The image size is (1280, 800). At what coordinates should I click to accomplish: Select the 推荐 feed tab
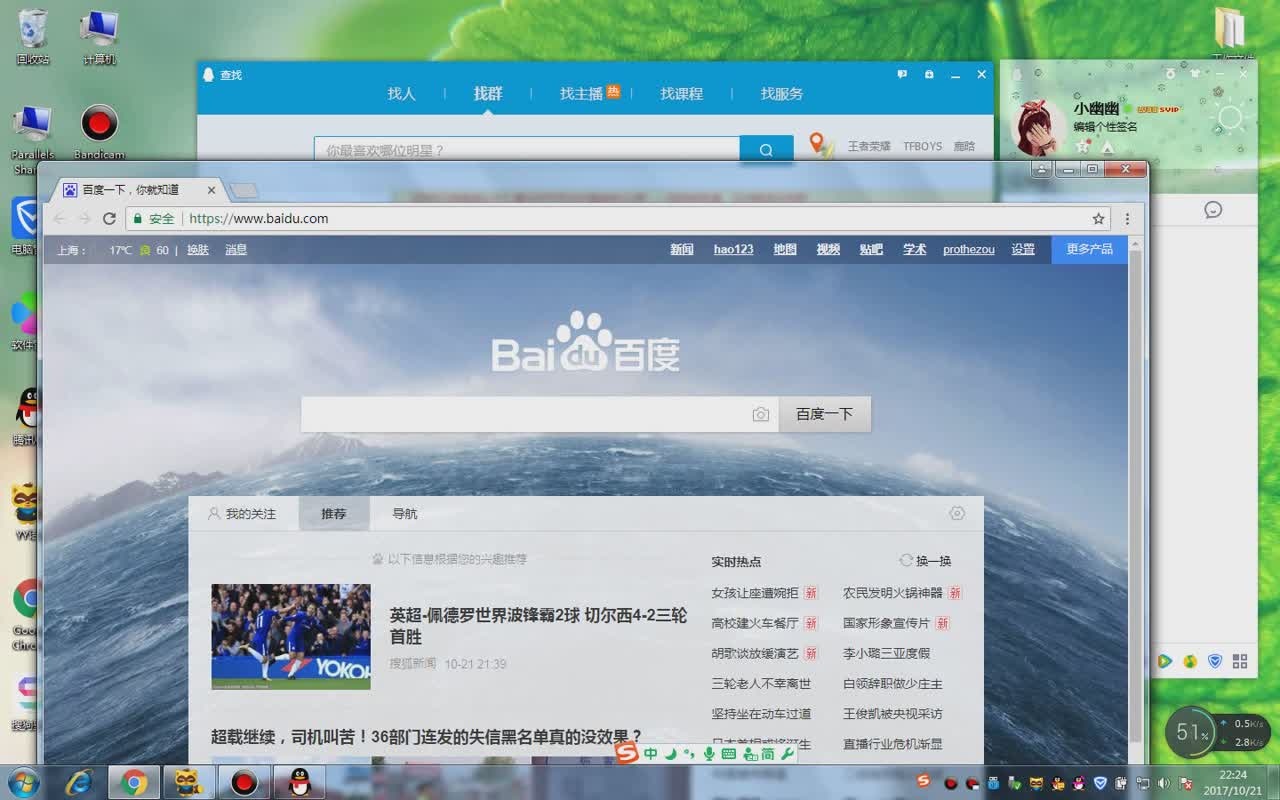(x=334, y=513)
